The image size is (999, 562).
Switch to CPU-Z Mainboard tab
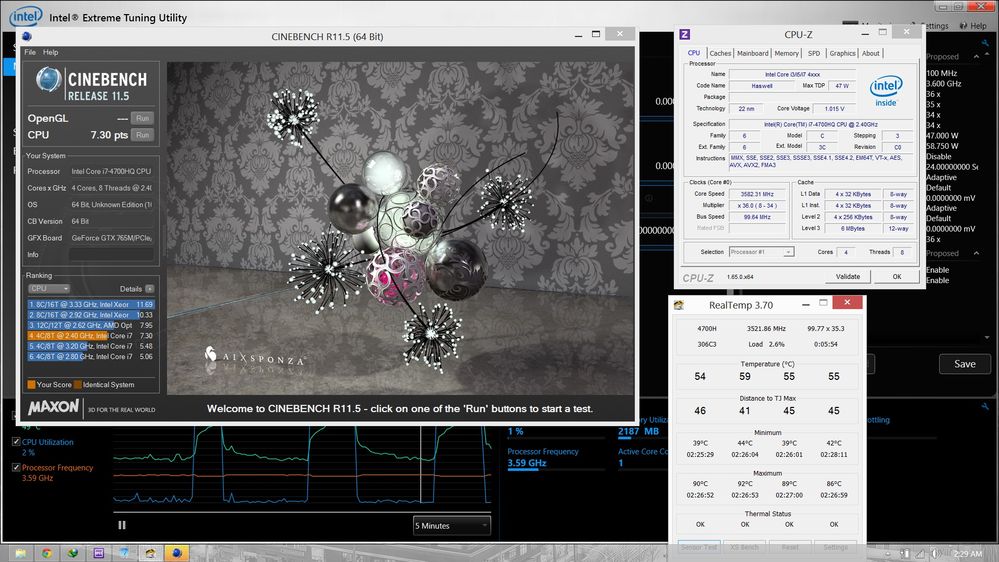[x=752, y=54]
